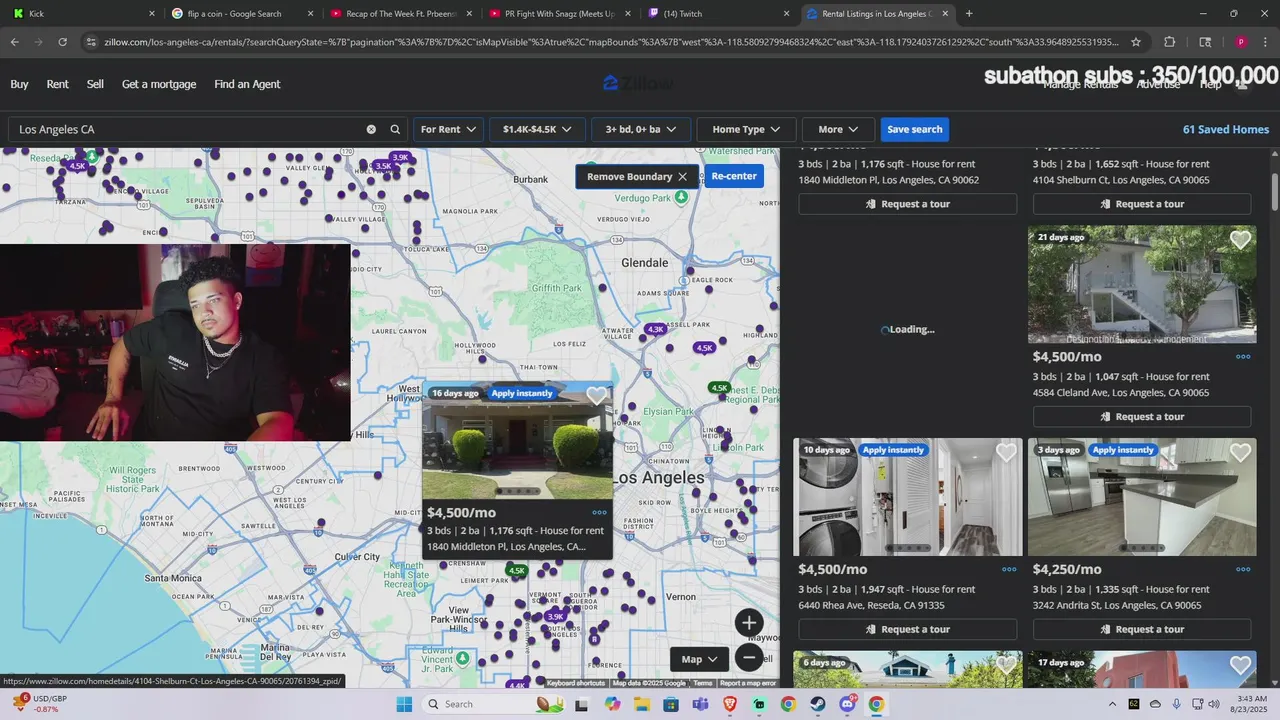The image size is (1280, 720).
Task: Click the Re-center map button
Action: click(x=734, y=176)
